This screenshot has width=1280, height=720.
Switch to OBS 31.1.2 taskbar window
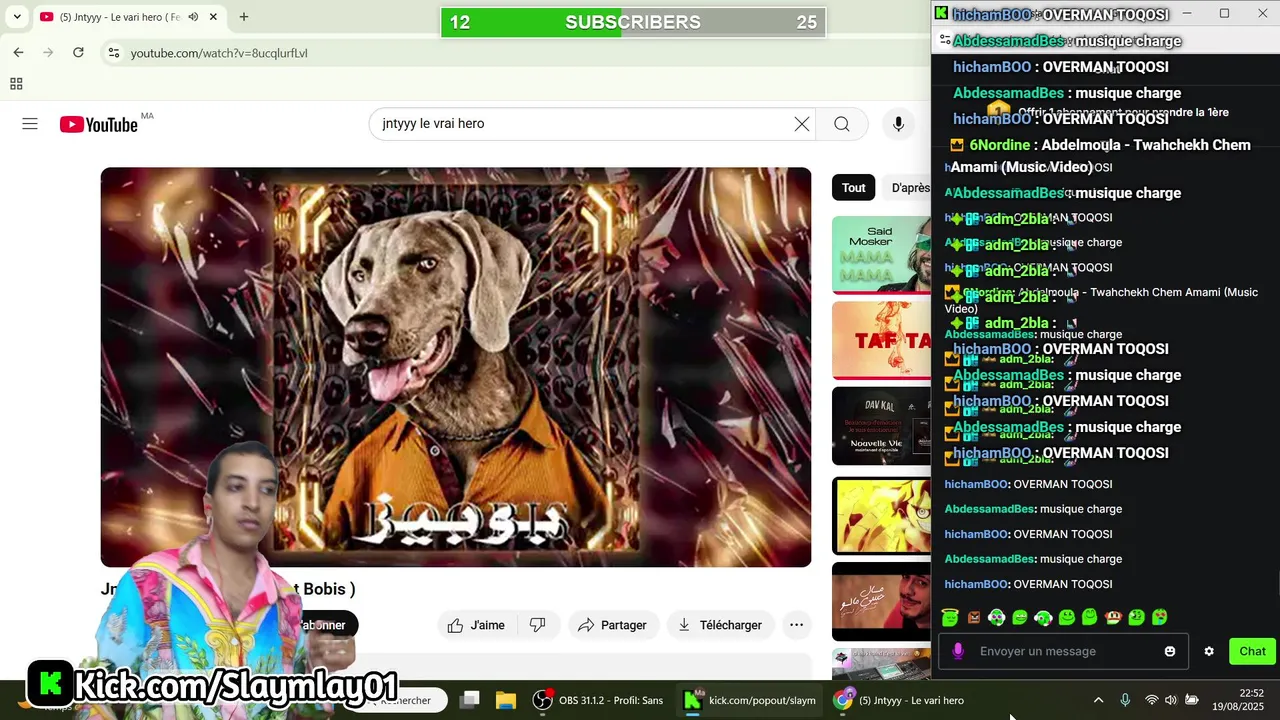point(598,700)
